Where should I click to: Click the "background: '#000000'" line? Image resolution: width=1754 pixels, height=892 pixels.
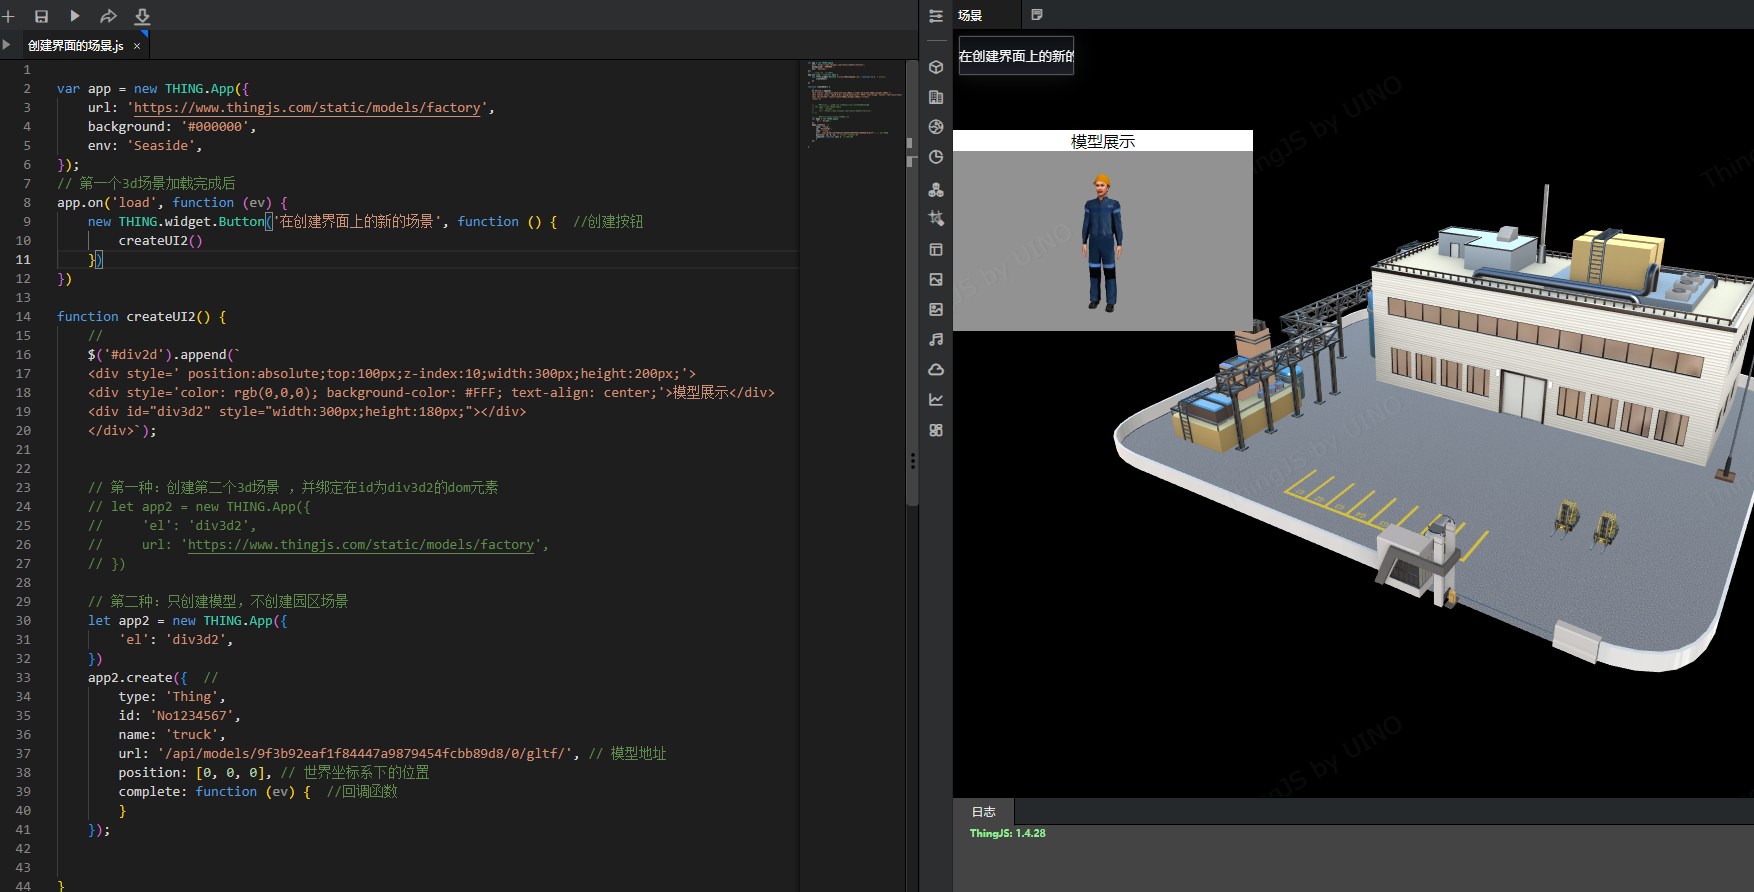point(172,127)
